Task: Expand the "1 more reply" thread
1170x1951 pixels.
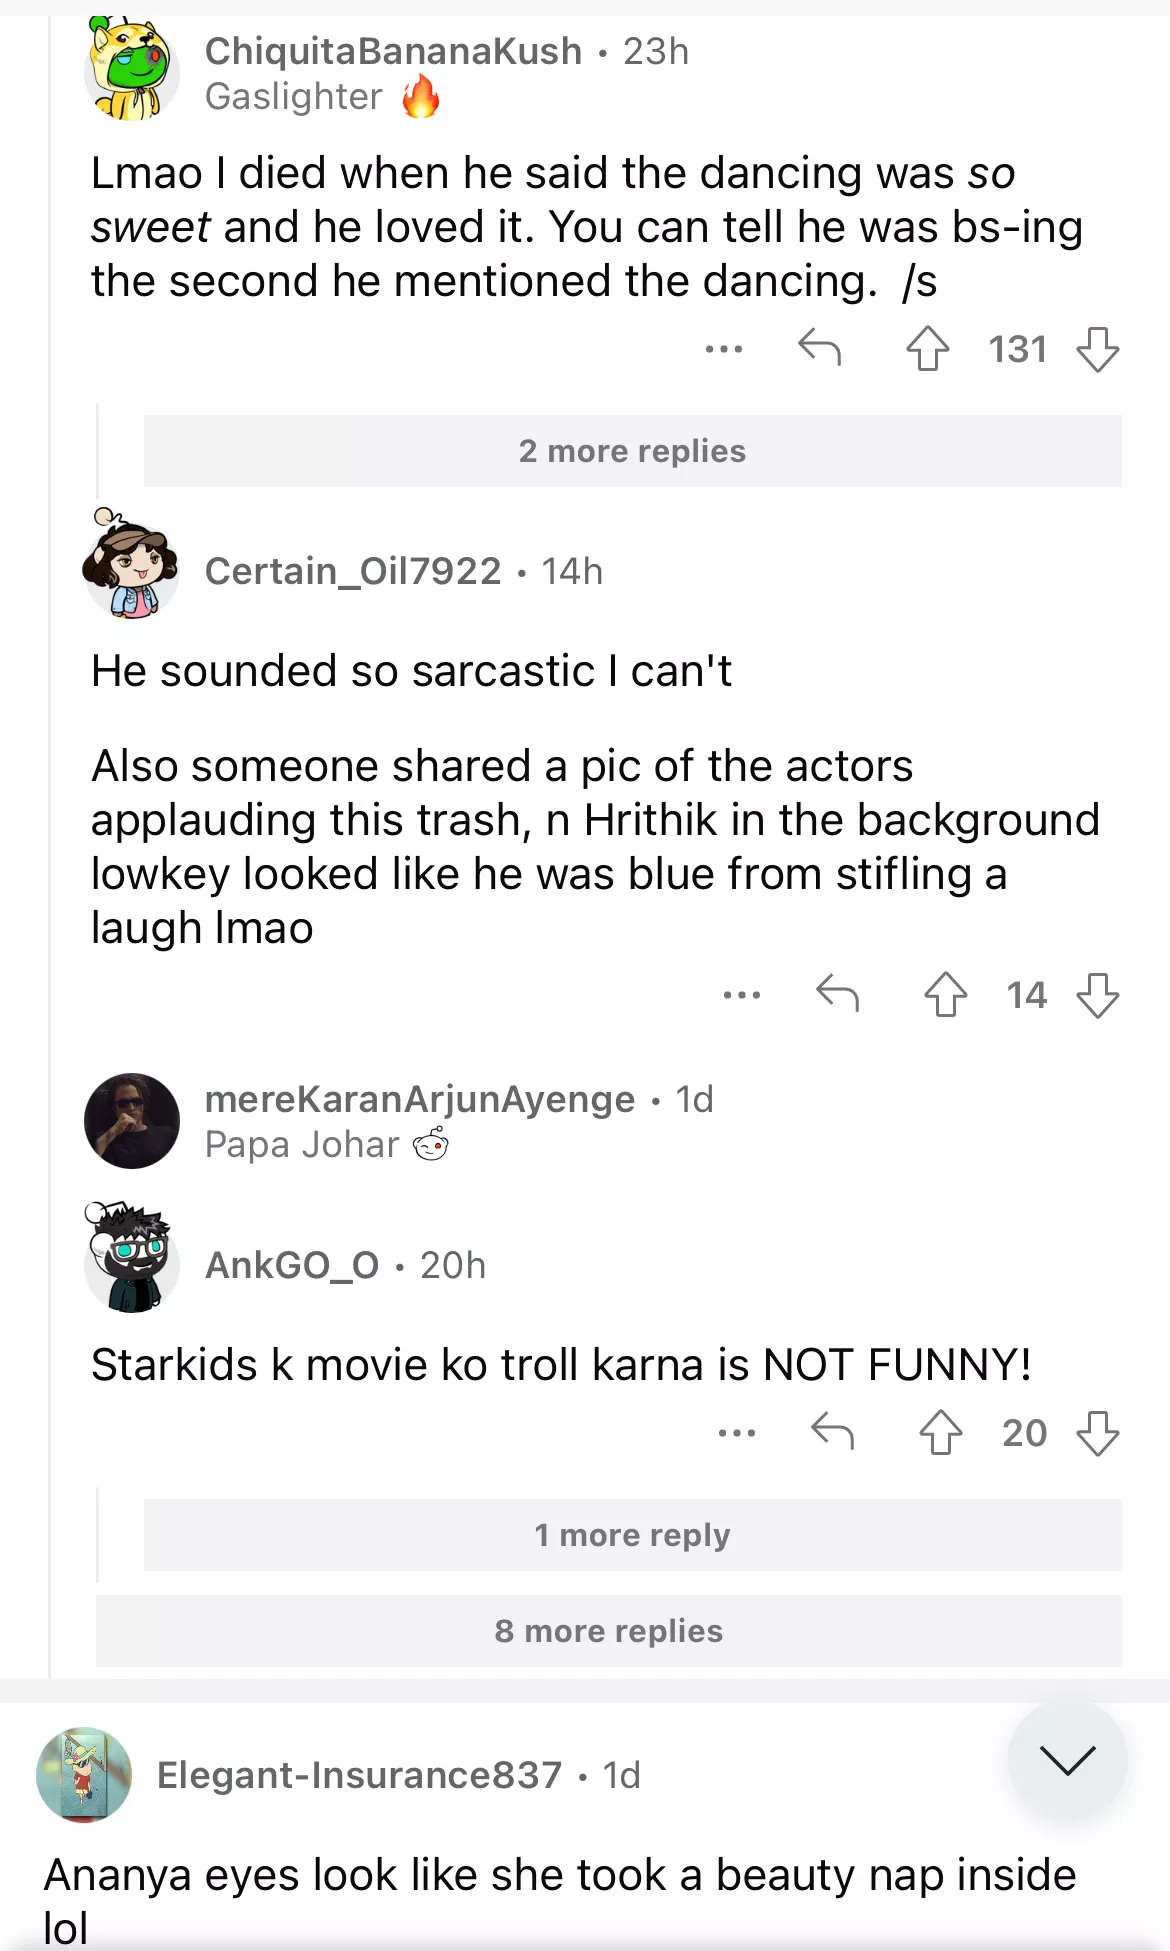Action: click(x=632, y=1535)
